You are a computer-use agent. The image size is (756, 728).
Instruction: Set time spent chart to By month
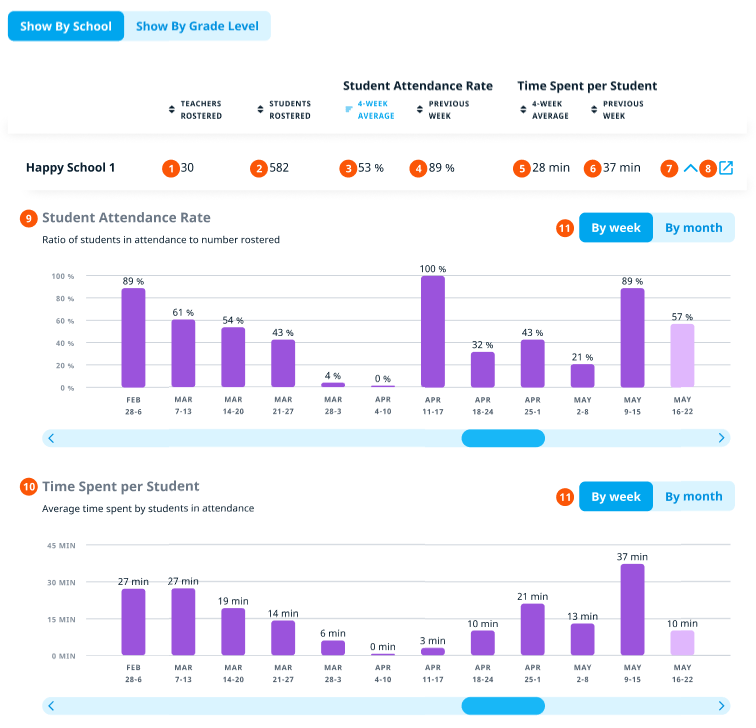click(693, 496)
